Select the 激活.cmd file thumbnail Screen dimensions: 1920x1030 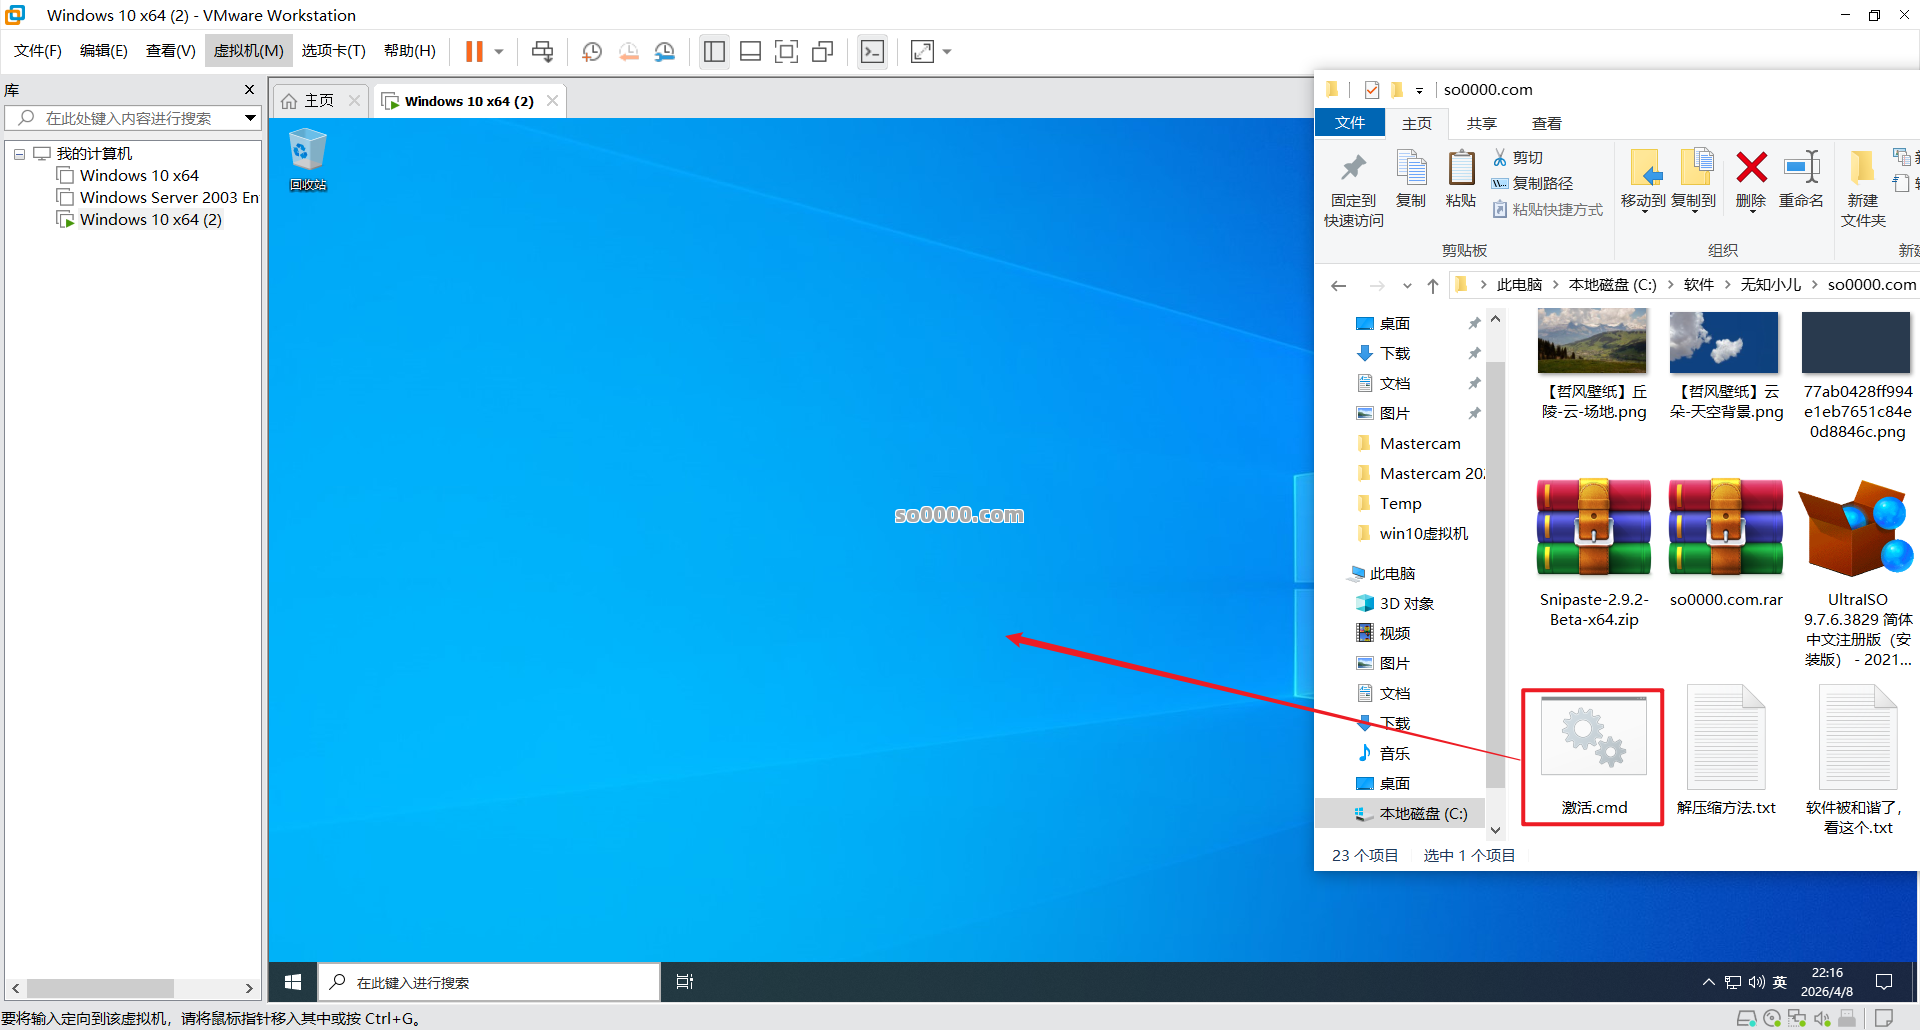pyautogui.click(x=1593, y=740)
